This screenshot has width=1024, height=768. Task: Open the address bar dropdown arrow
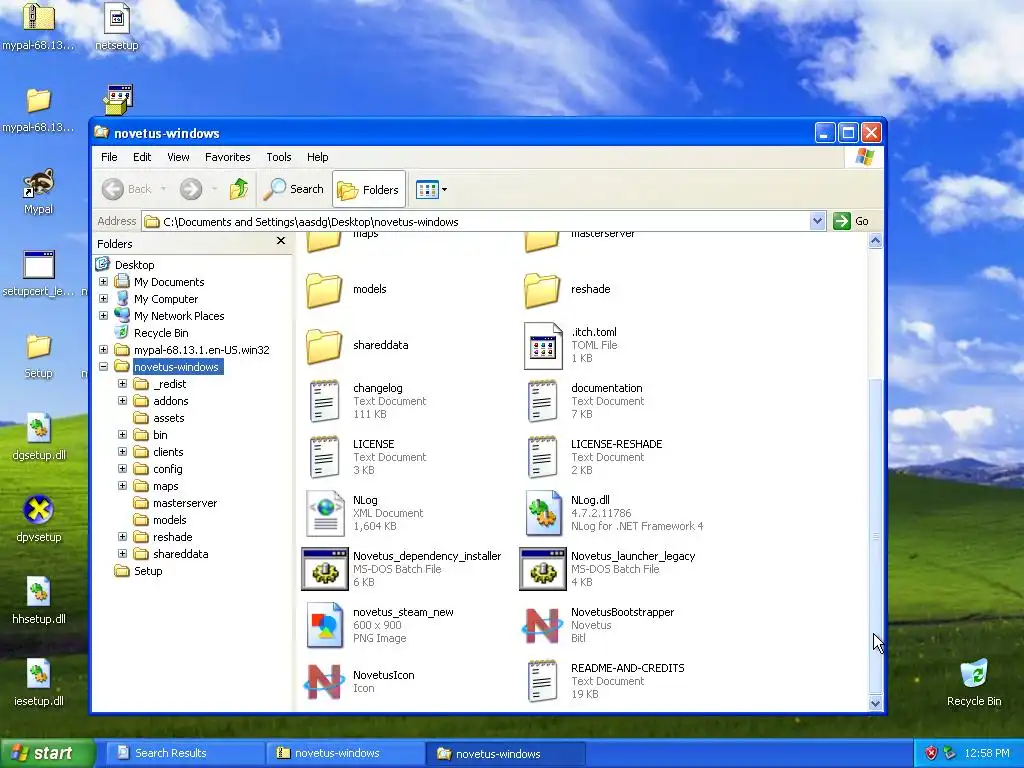817,221
